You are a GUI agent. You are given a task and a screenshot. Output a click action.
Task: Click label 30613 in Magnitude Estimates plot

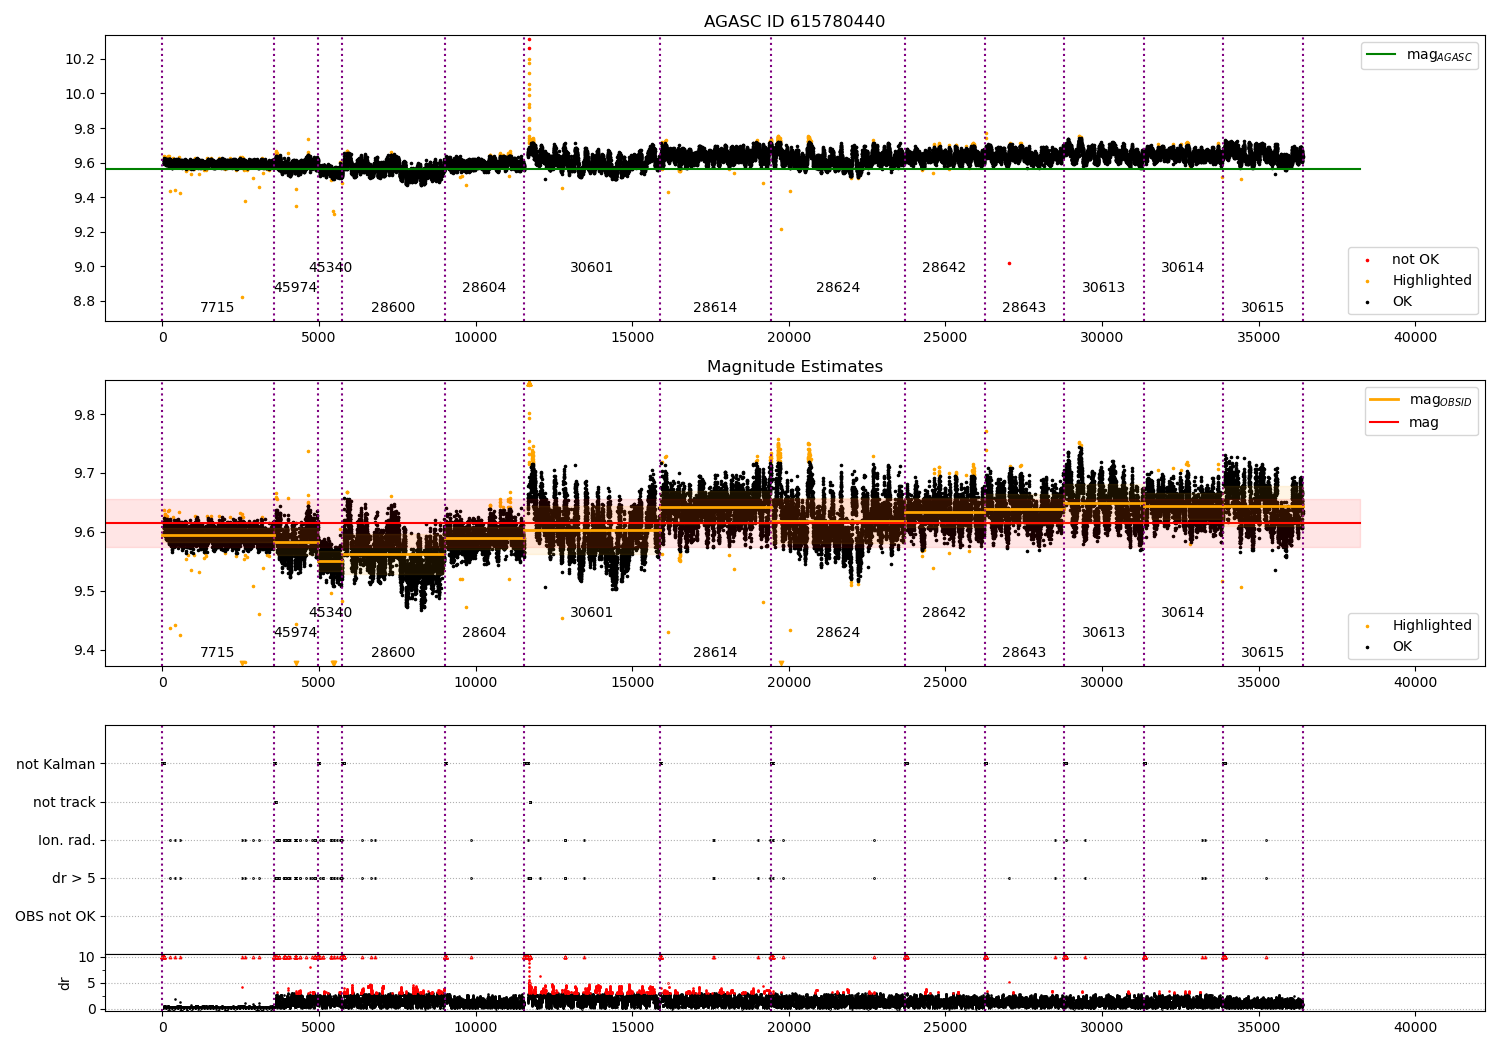pyautogui.click(x=1103, y=633)
